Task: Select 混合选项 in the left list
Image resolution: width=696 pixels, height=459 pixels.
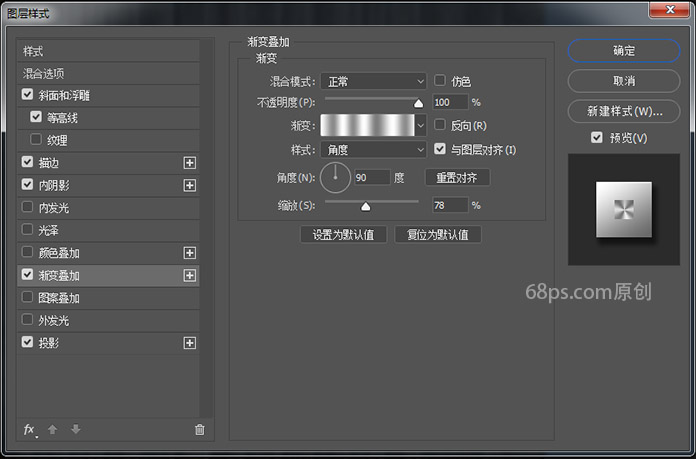Action: 108,74
